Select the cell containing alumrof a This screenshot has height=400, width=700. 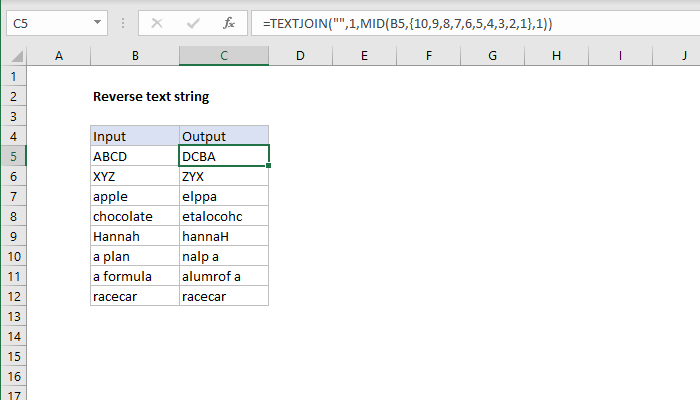(x=224, y=276)
